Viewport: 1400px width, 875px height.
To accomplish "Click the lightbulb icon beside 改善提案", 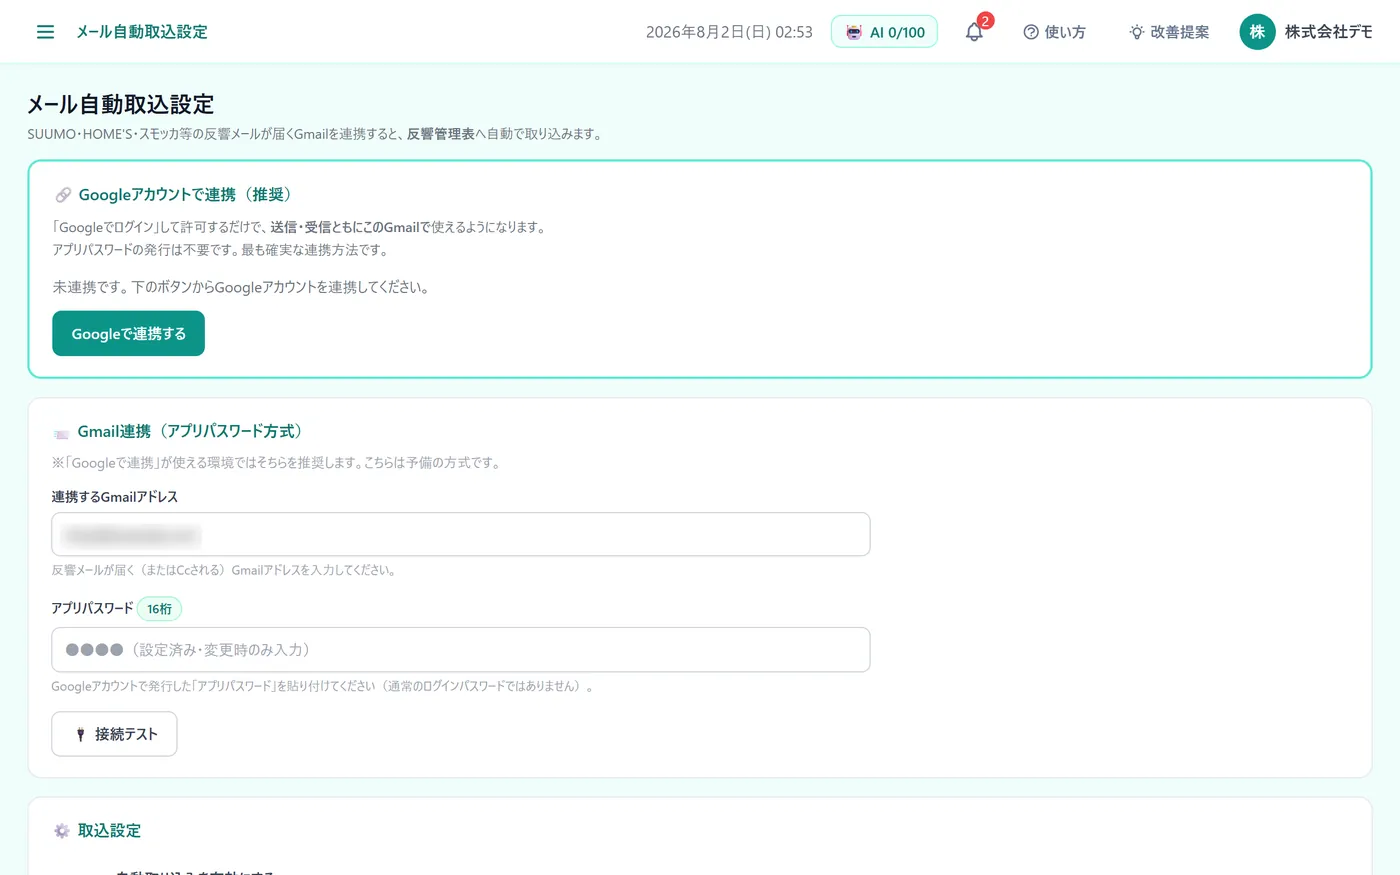I will tap(1136, 32).
